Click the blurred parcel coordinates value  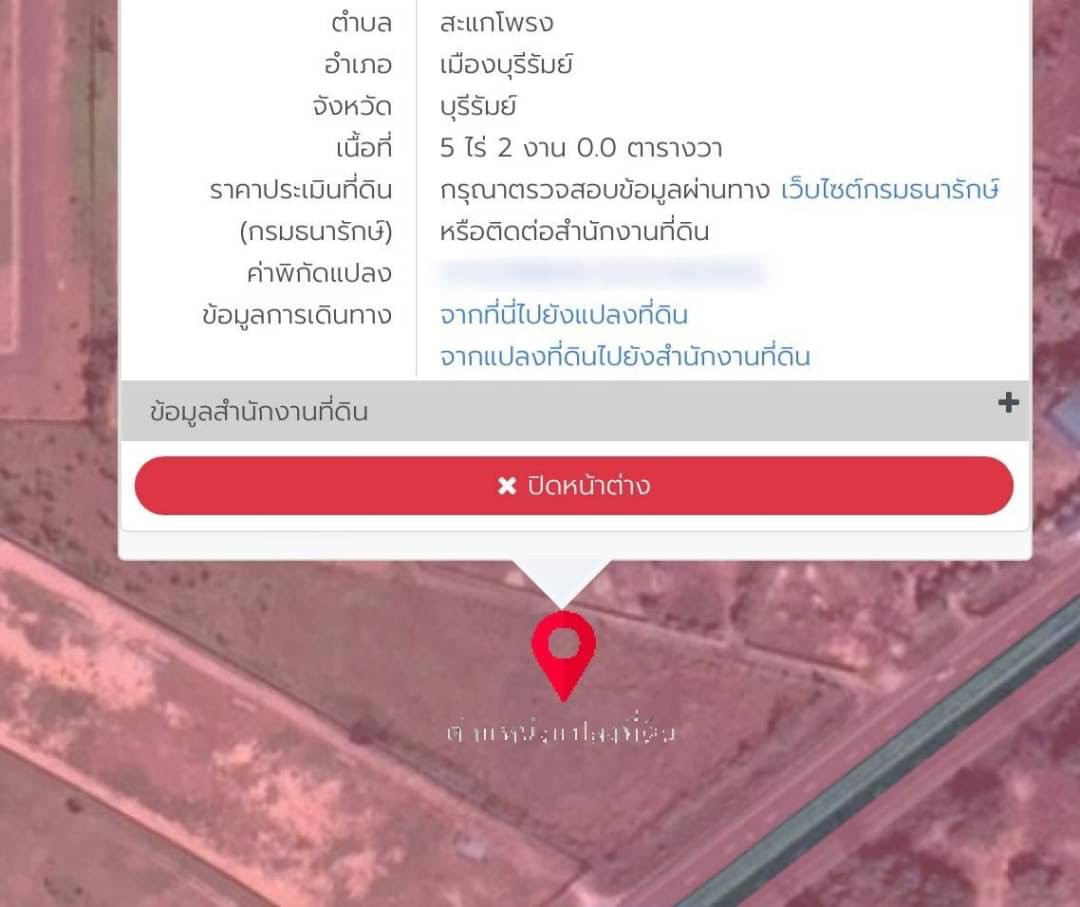point(603,272)
